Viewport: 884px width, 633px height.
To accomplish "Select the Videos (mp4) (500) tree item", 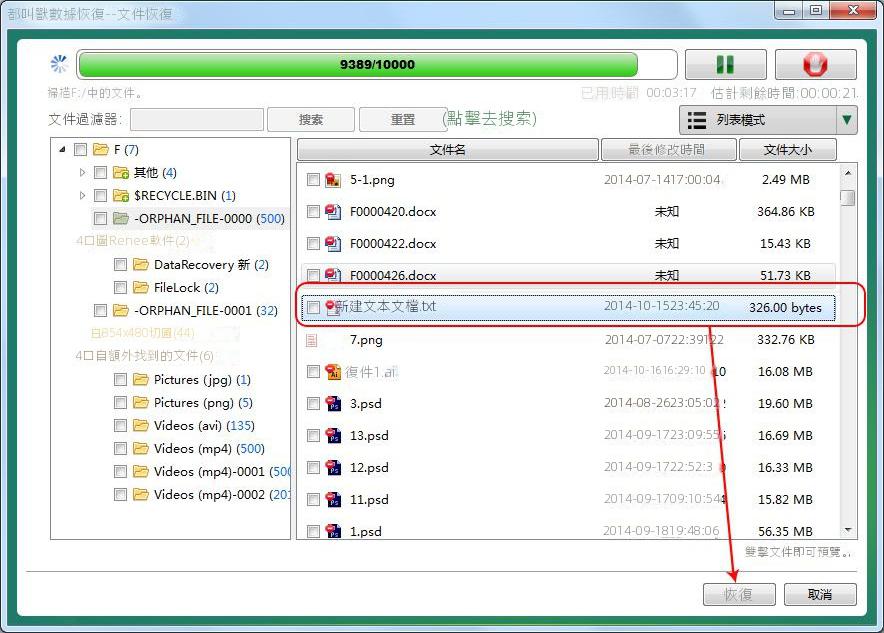I will (209, 449).
